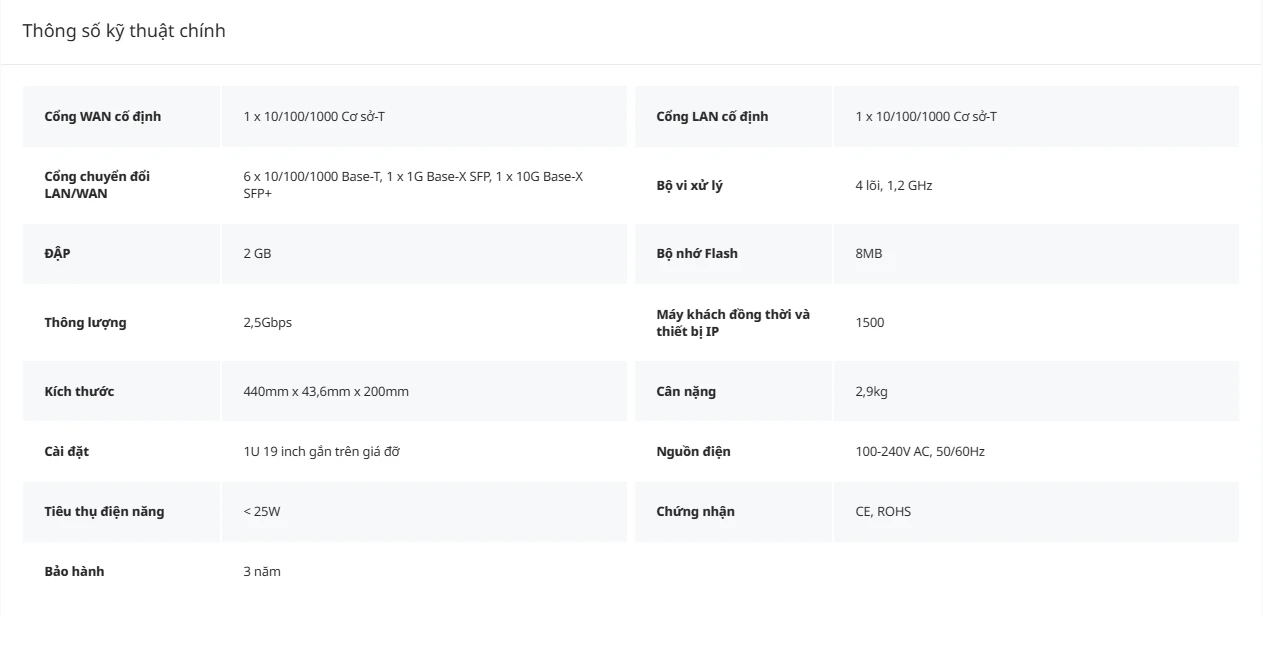Click the '2,5Gbps' throughput value

point(268,322)
